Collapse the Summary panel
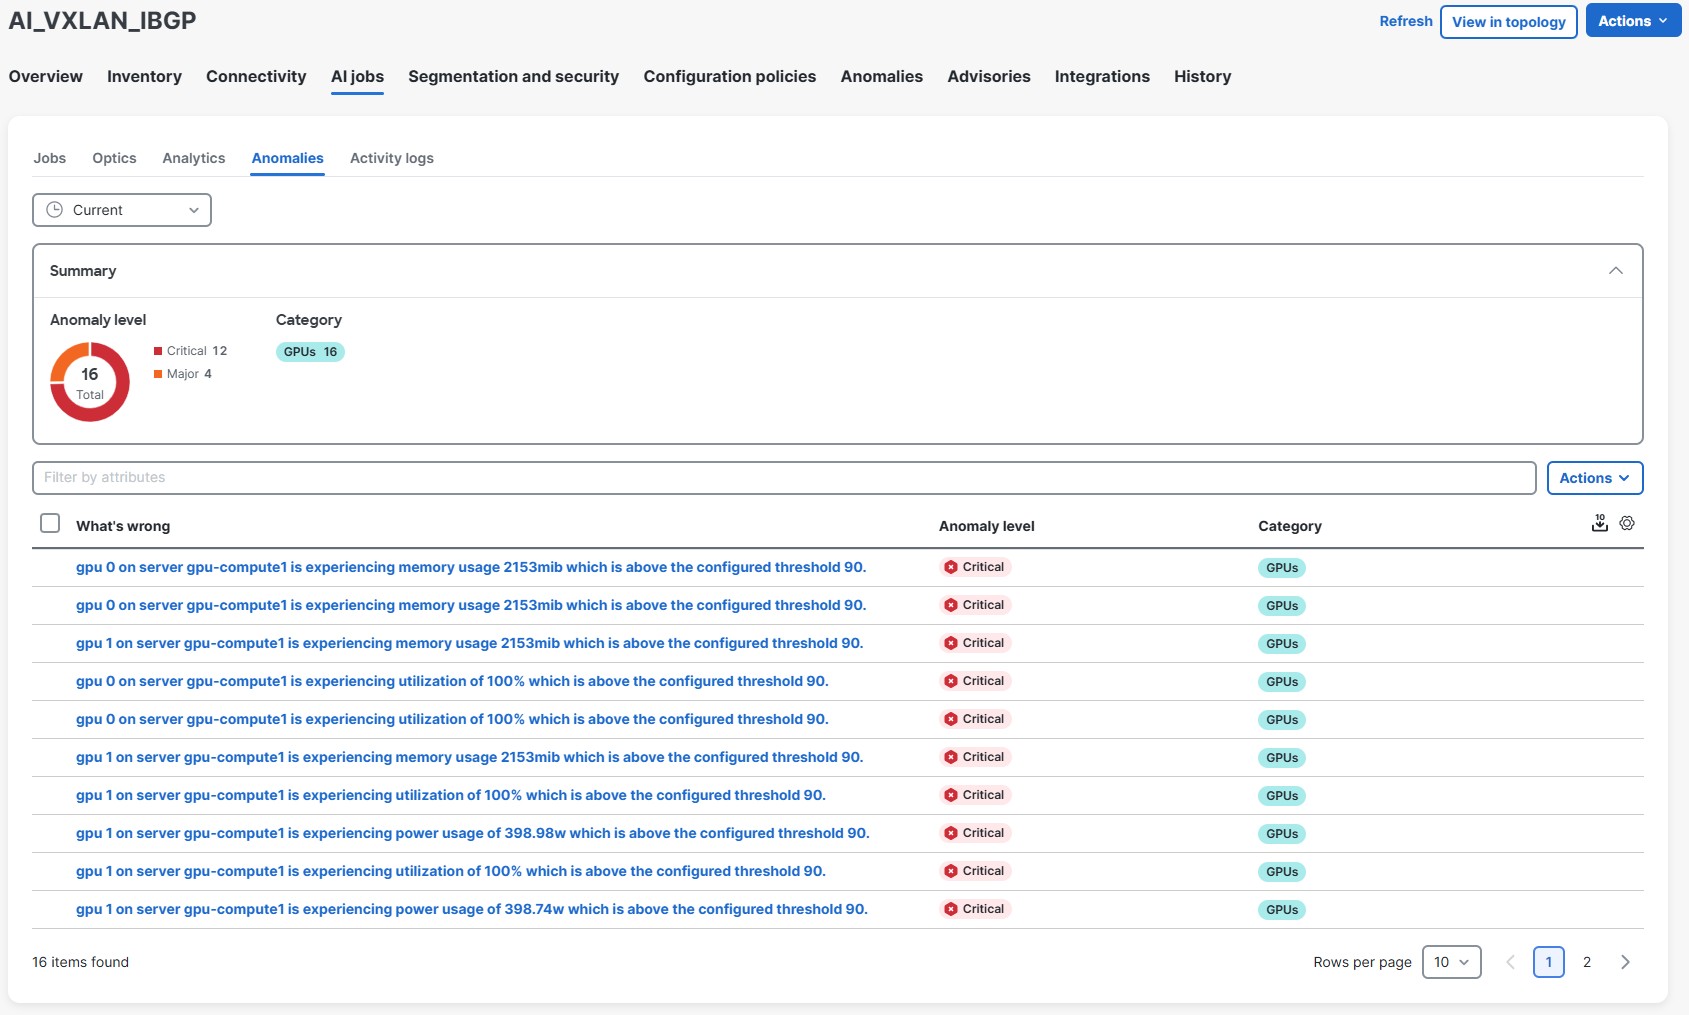The width and height of the screenshot is (1689, 1015). [x=1615, y=271]
